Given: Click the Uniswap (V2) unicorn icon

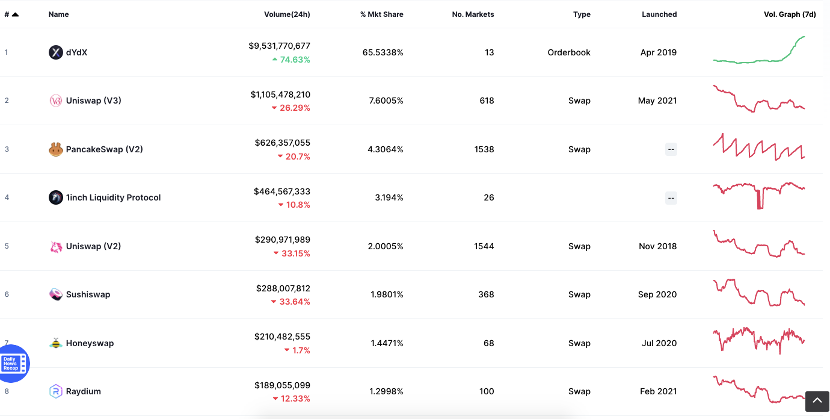Looking at the screenshot, I should [x=56, y=246].
